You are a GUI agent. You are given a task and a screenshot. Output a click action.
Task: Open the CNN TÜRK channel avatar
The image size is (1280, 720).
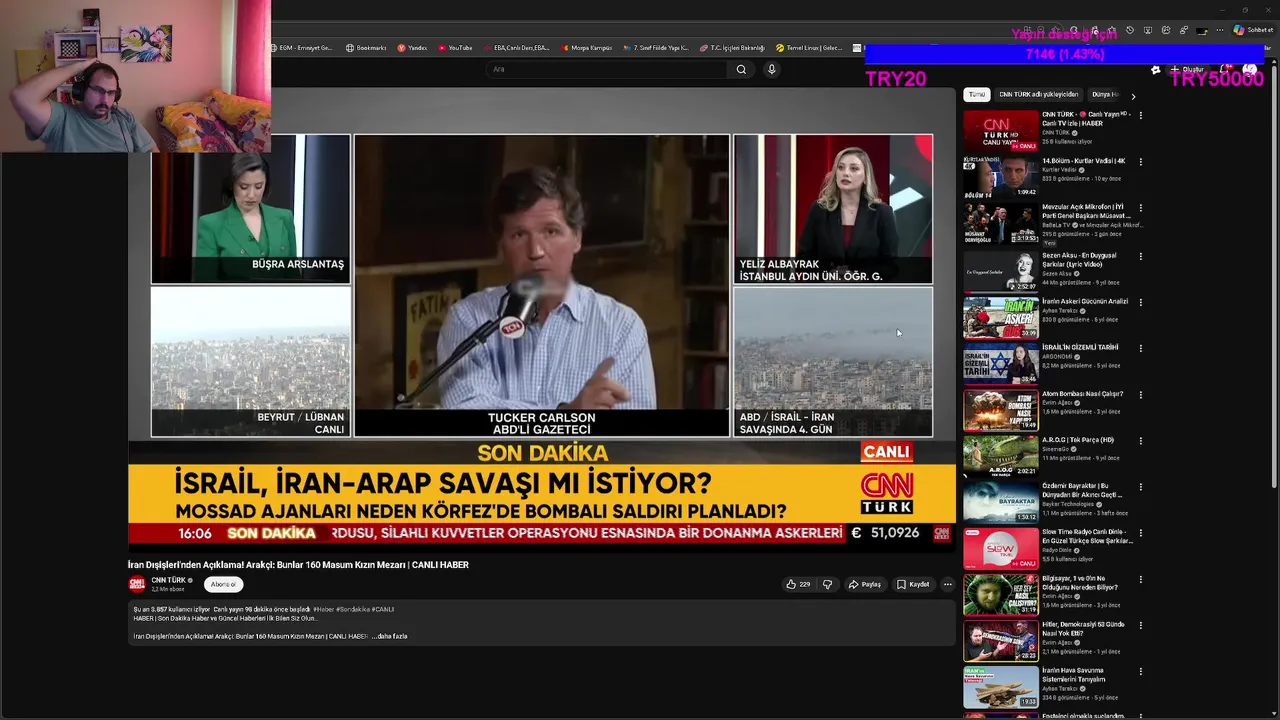(137, 584)
